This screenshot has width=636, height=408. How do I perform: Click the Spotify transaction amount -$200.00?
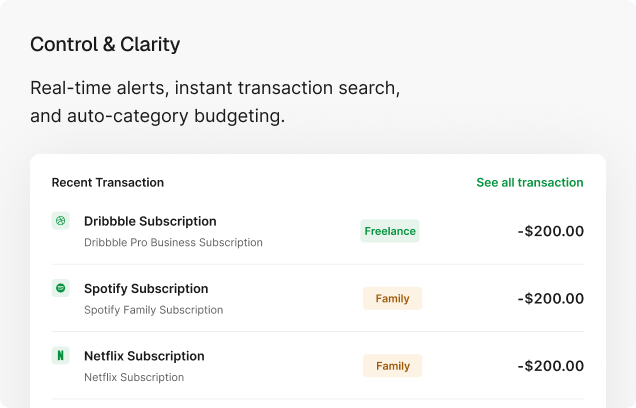coord(550,298)
